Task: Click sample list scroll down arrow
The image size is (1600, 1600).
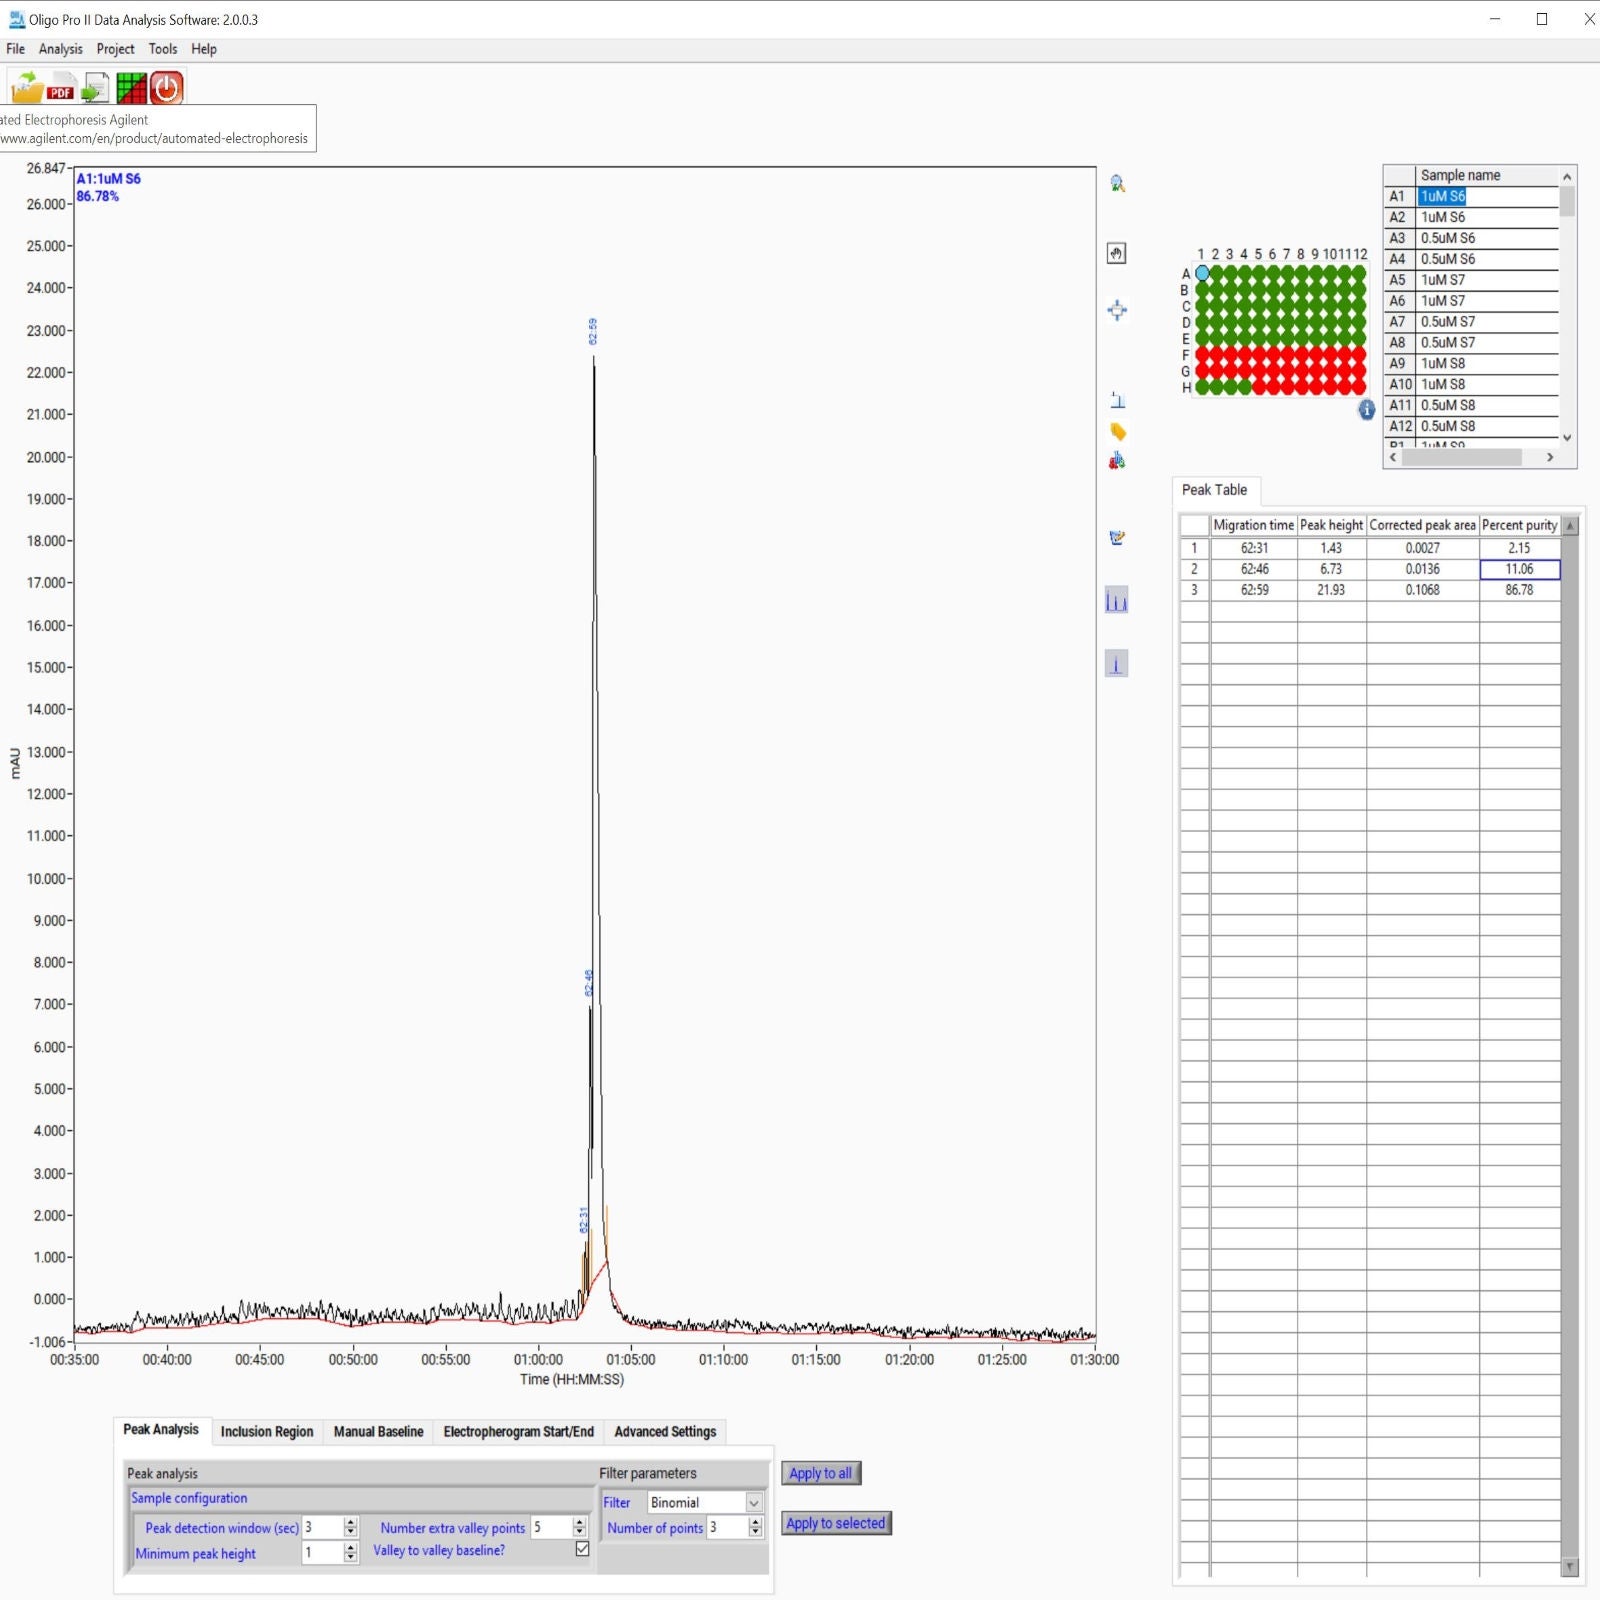Action: point(1567,437)
